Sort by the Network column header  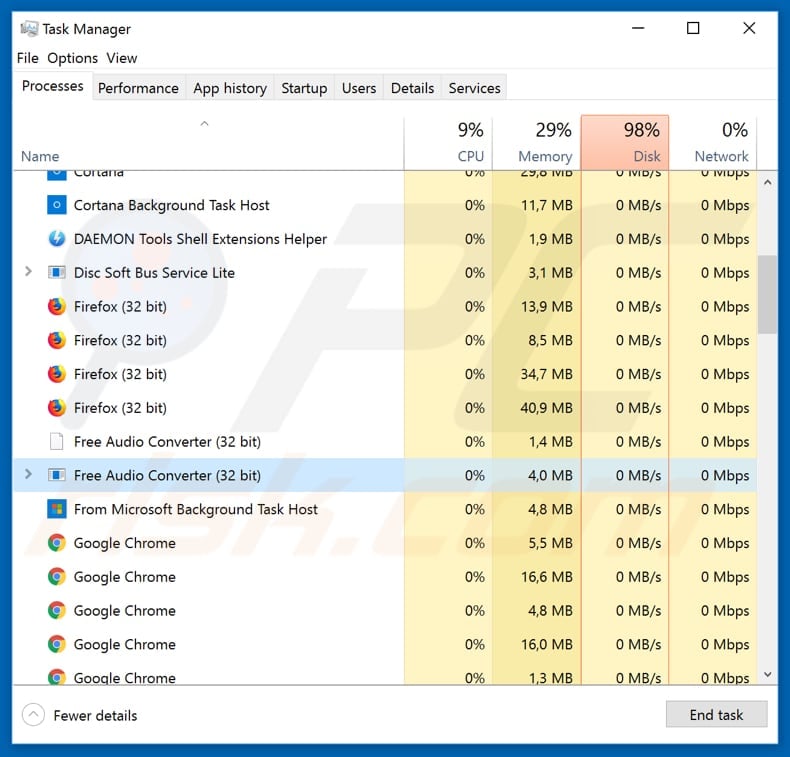(713, 144)
